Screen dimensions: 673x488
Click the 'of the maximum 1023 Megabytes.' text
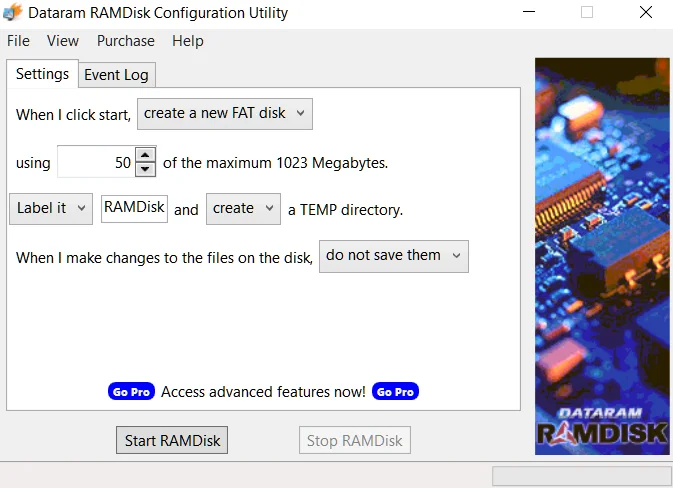tap(275, 163)
